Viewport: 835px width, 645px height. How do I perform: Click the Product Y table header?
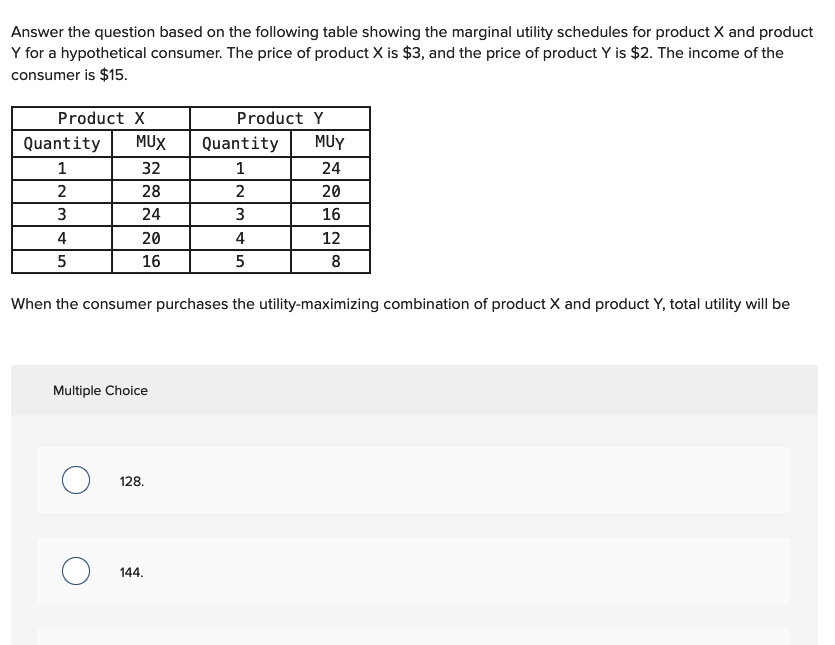click(280, 118)
